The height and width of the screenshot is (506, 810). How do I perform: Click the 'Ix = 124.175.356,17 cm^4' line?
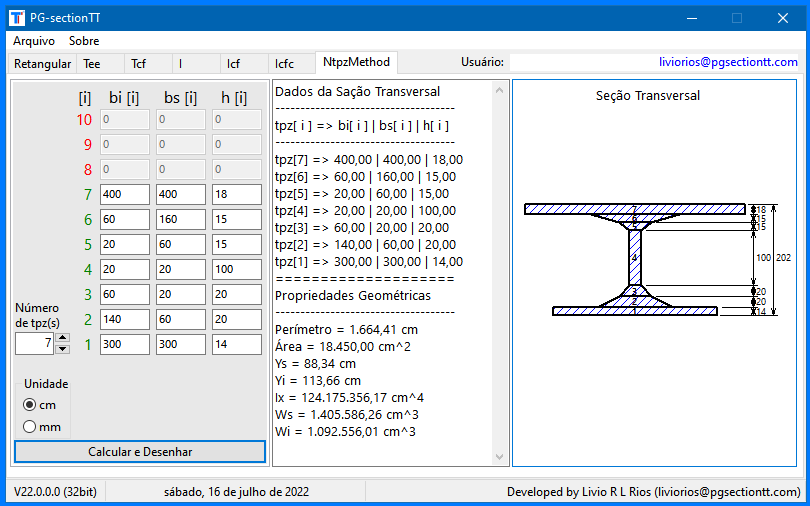coord(350,398)
